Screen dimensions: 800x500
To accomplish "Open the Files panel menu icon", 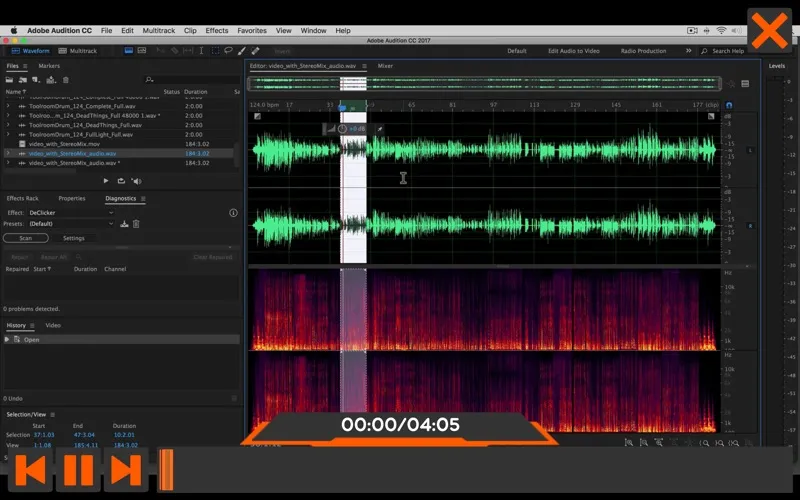I will click(x=25, y=66).
